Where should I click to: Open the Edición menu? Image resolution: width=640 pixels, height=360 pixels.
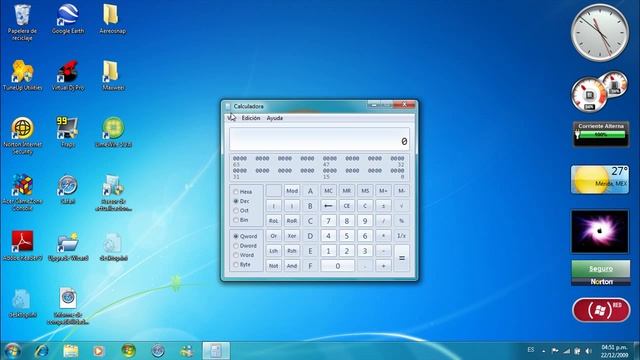click(251, 118)
